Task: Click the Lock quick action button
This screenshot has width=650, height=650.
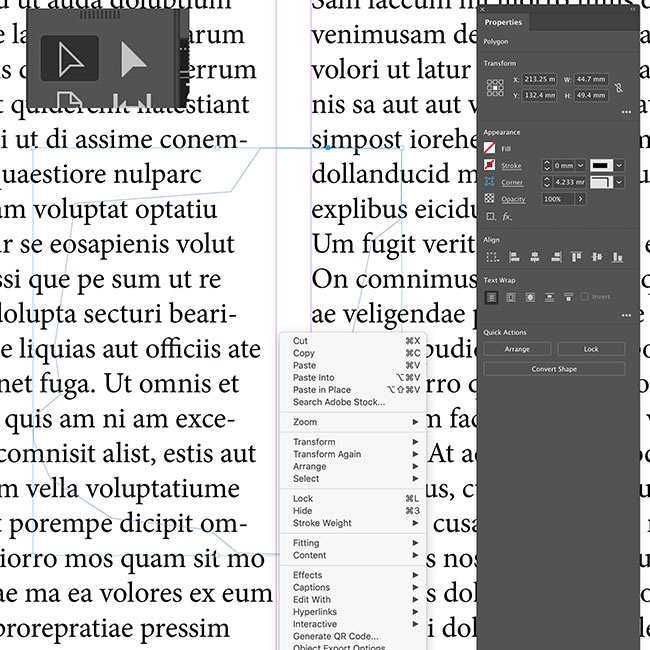Action: point(591,349)
